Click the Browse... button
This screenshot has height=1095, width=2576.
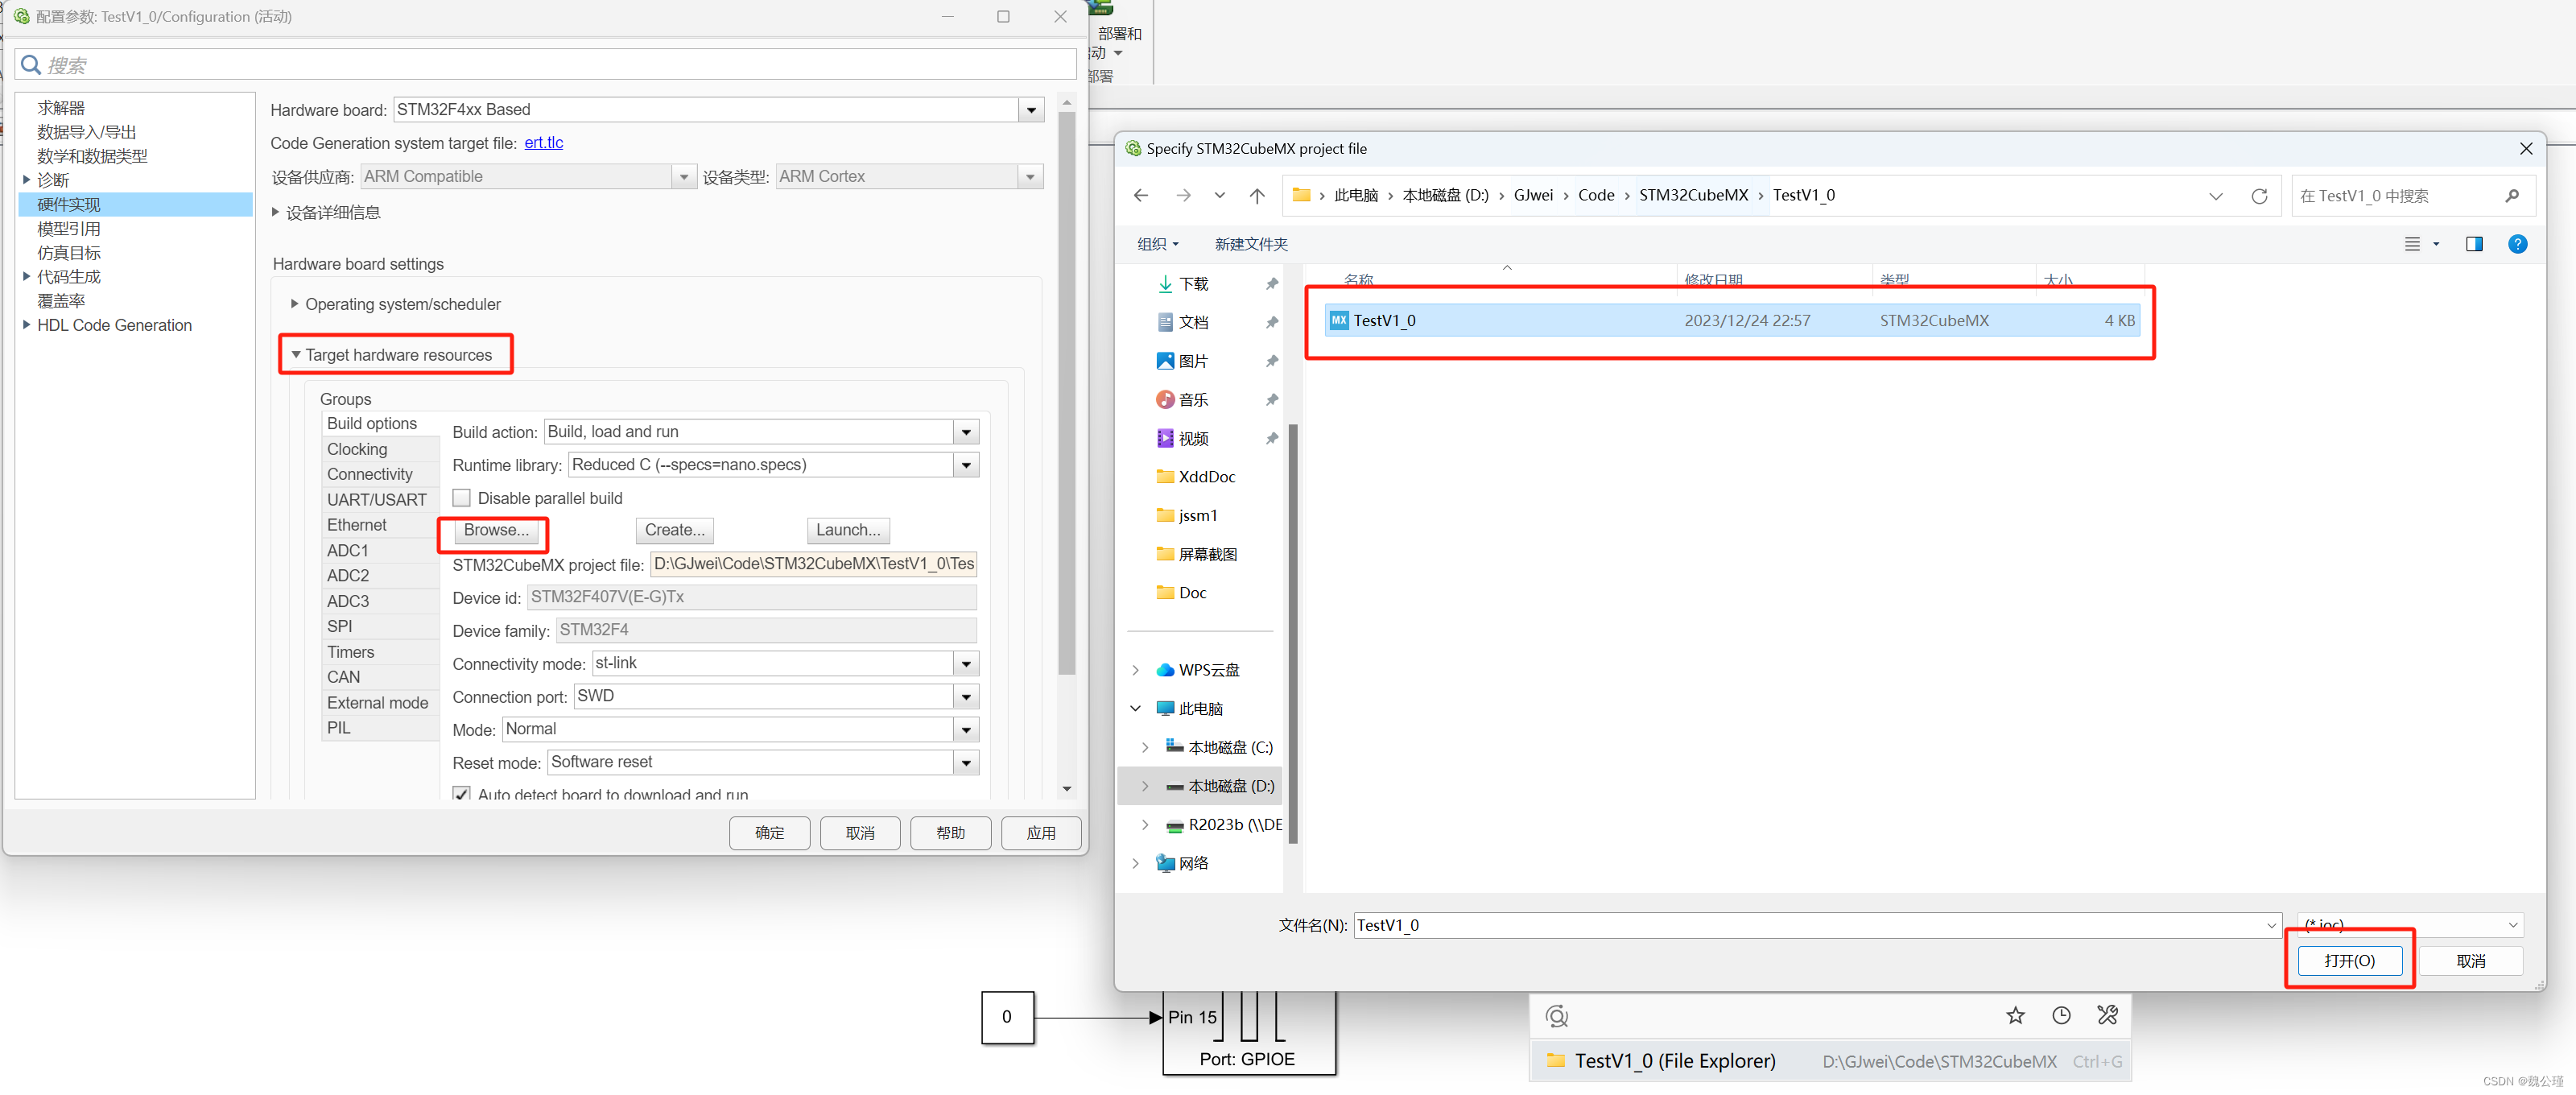[x=496, y=530]
